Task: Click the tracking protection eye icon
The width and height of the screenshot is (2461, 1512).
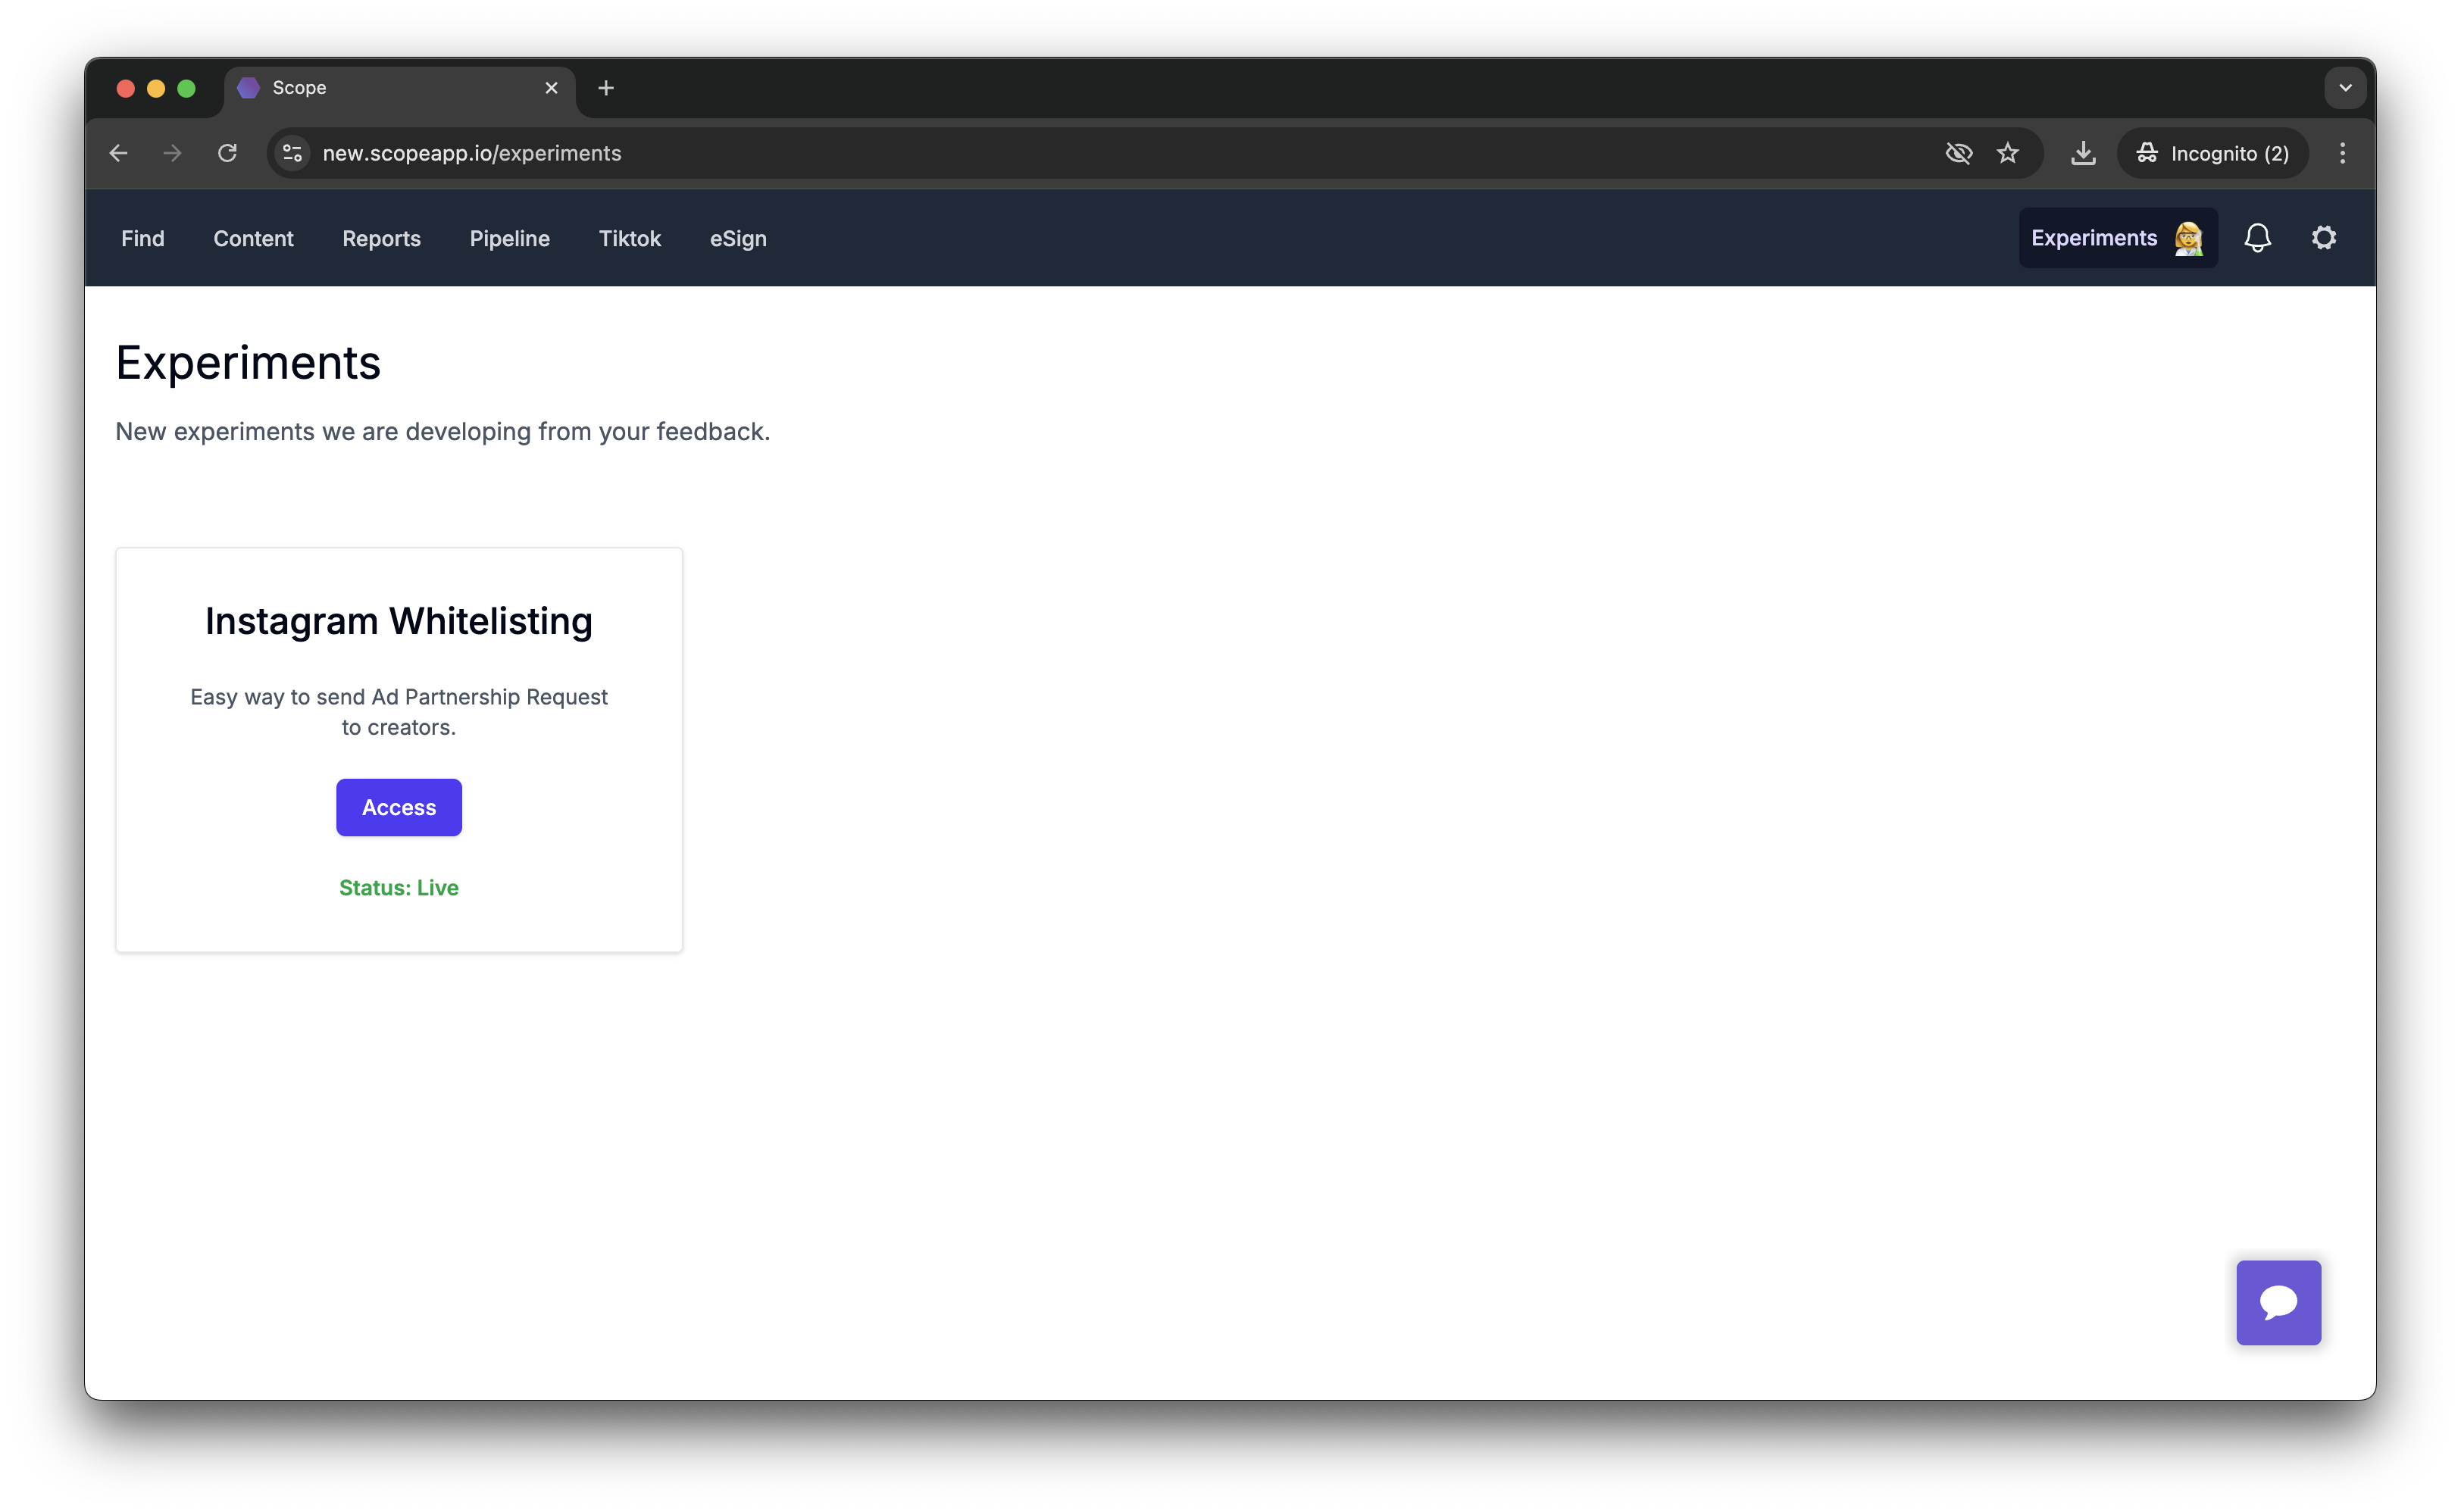Action: coord(1958,153)
